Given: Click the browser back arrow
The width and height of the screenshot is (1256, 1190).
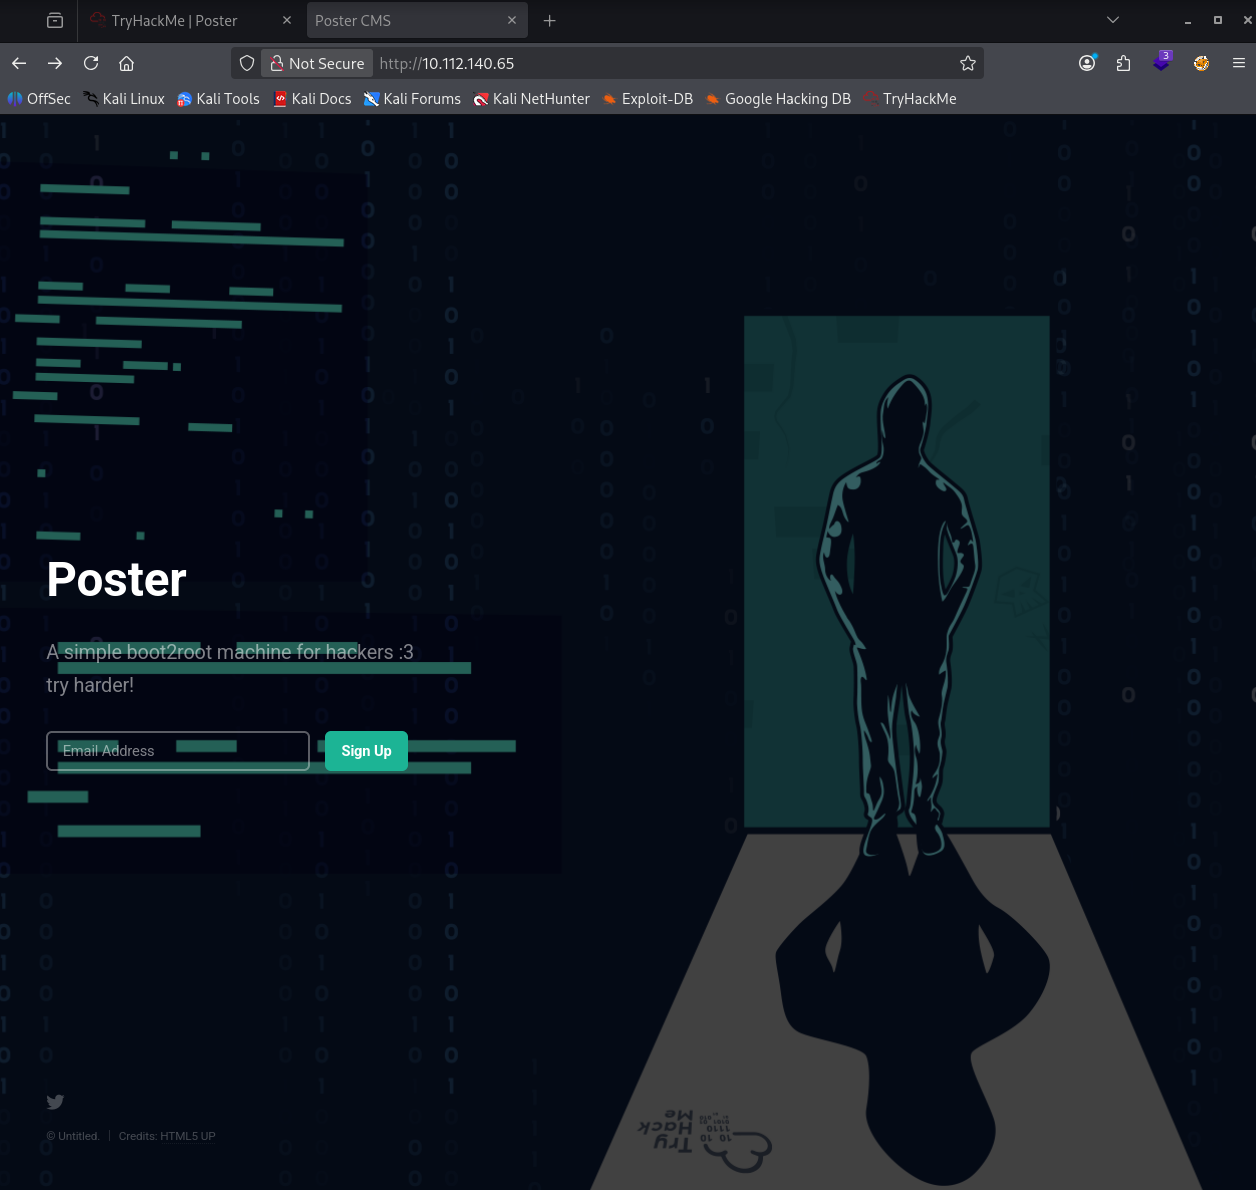Looking at the screenshot, I should [x=19, y=63].
